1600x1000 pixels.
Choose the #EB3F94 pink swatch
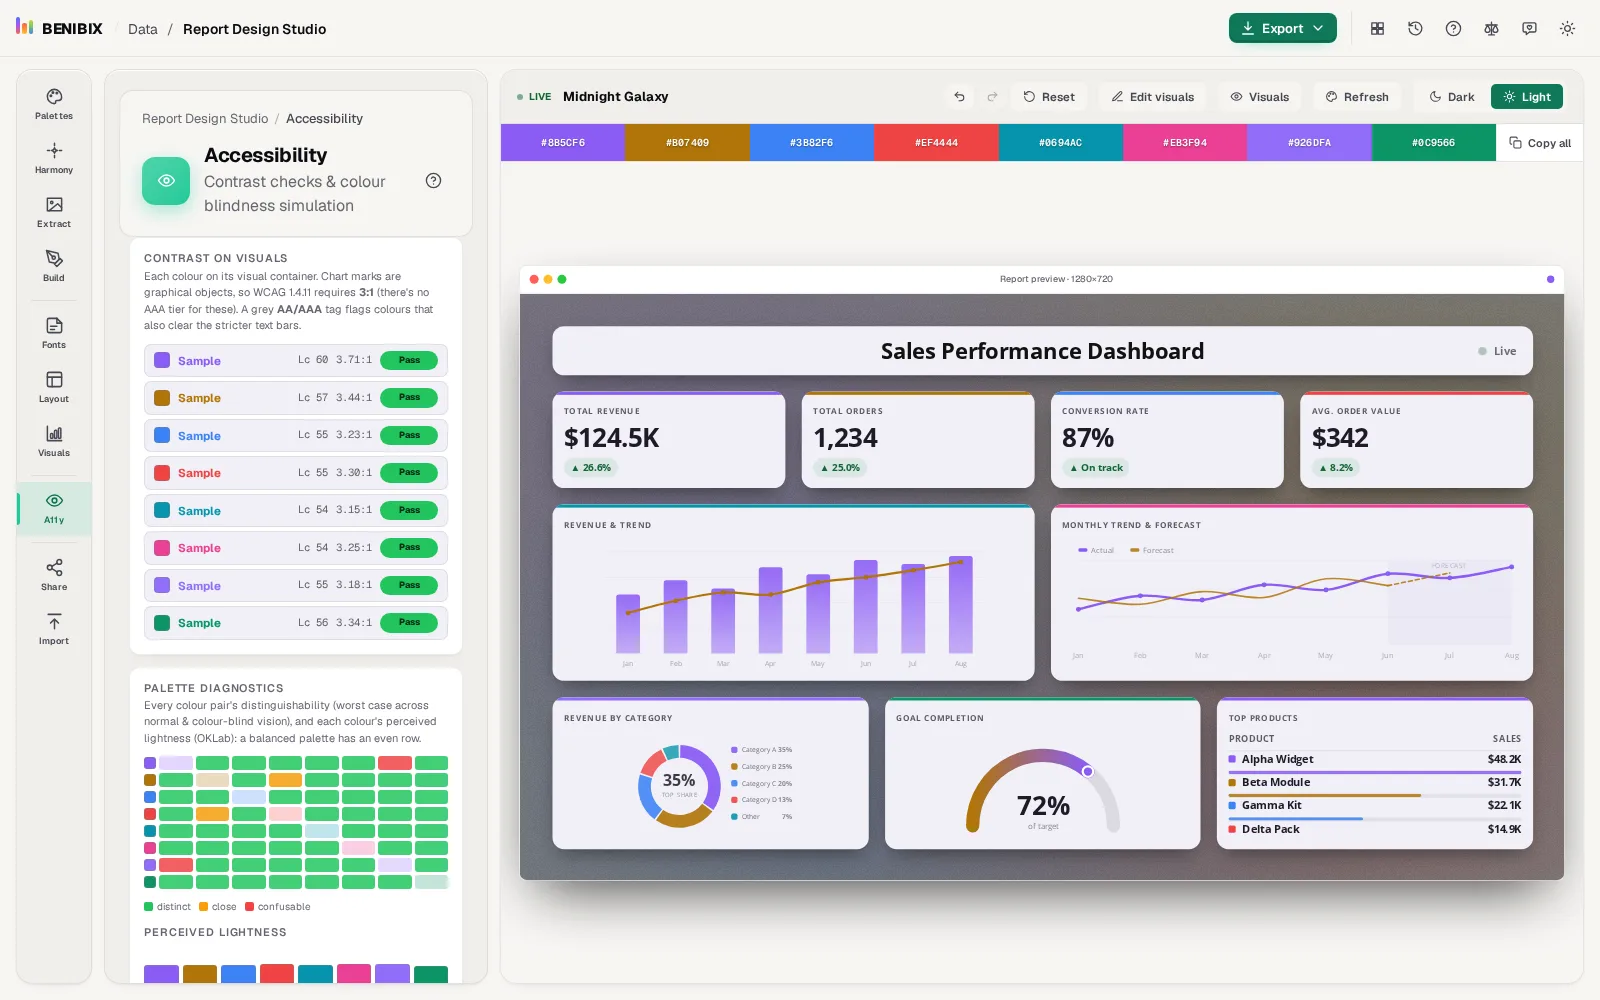pyautogui.click(x=1185, y=143)
